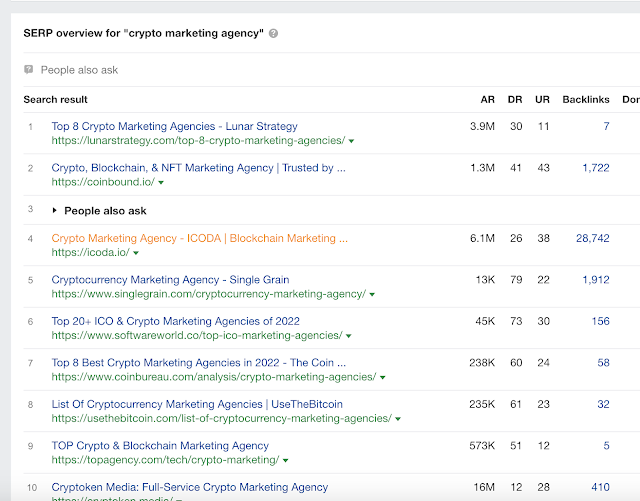Click the AR column header
The image size is (640, 501).
[x=487, y=100]
